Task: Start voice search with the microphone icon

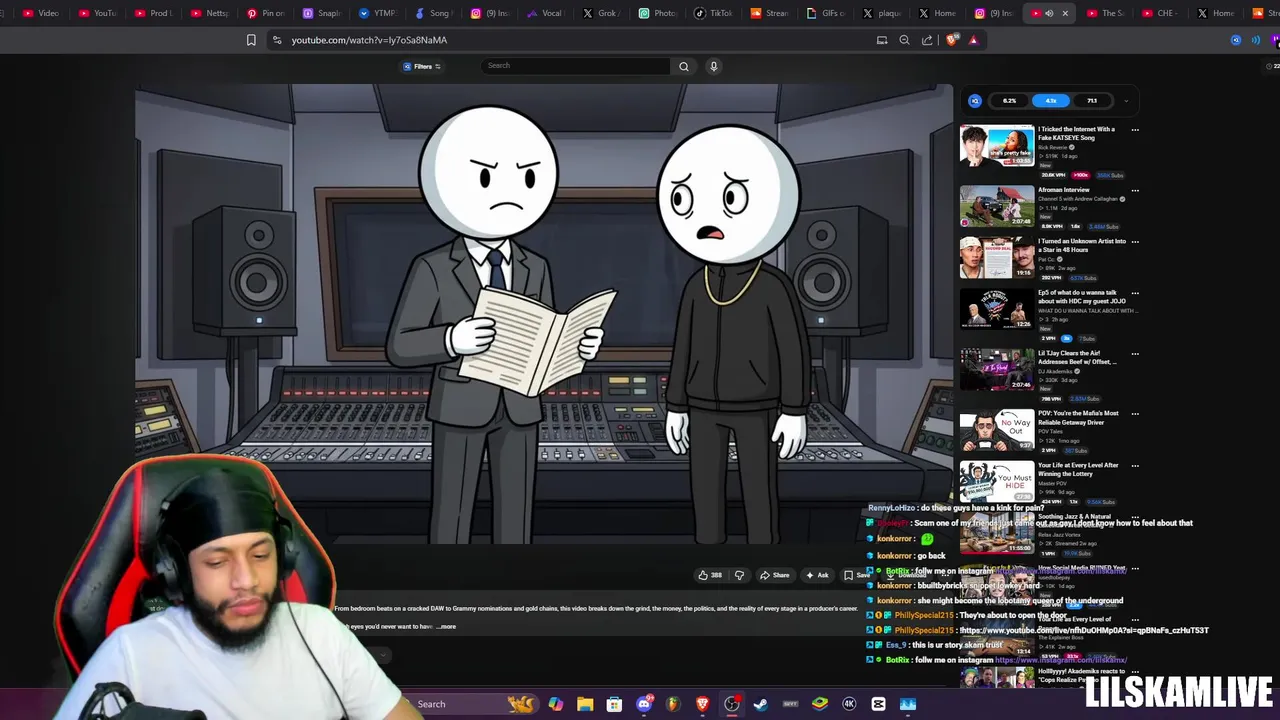Action: (x=714, y=66)
